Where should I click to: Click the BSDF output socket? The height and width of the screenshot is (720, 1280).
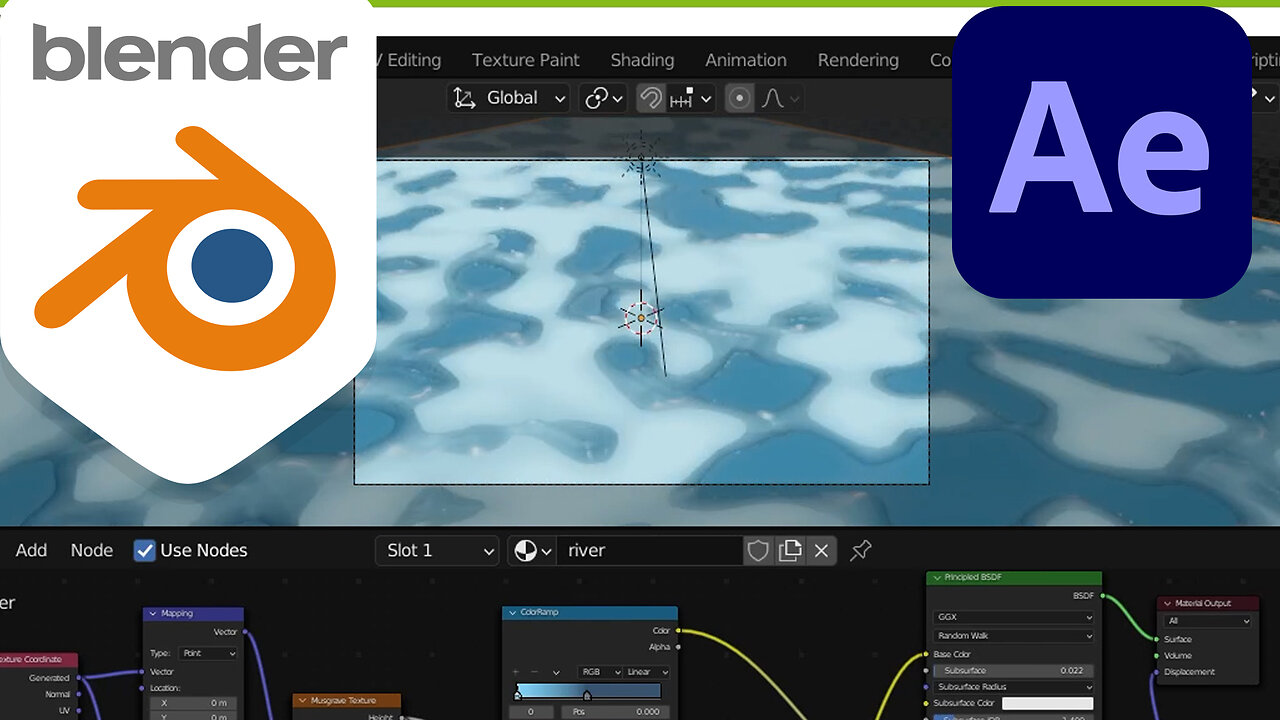click(x=1102, y=596)
